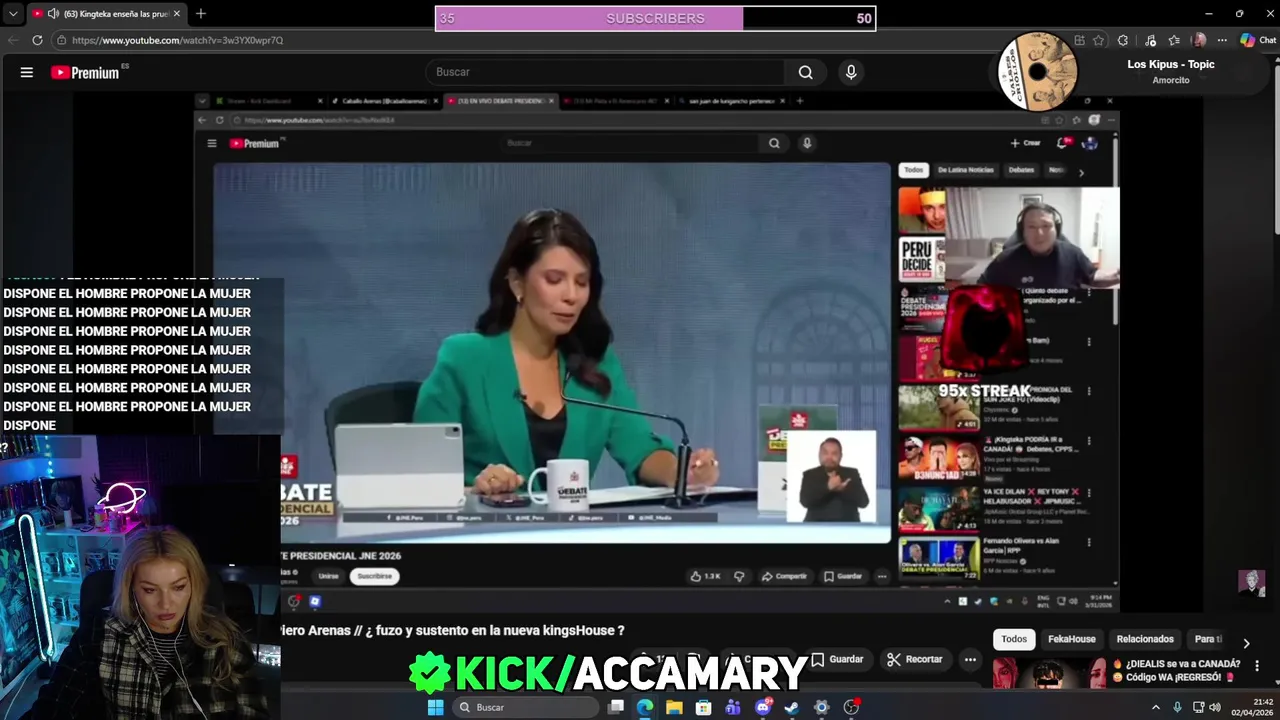The height and width of the screenshot is (720, 1280).
Task: Open the Copilot Chat button
Action: click(1258, 40)
